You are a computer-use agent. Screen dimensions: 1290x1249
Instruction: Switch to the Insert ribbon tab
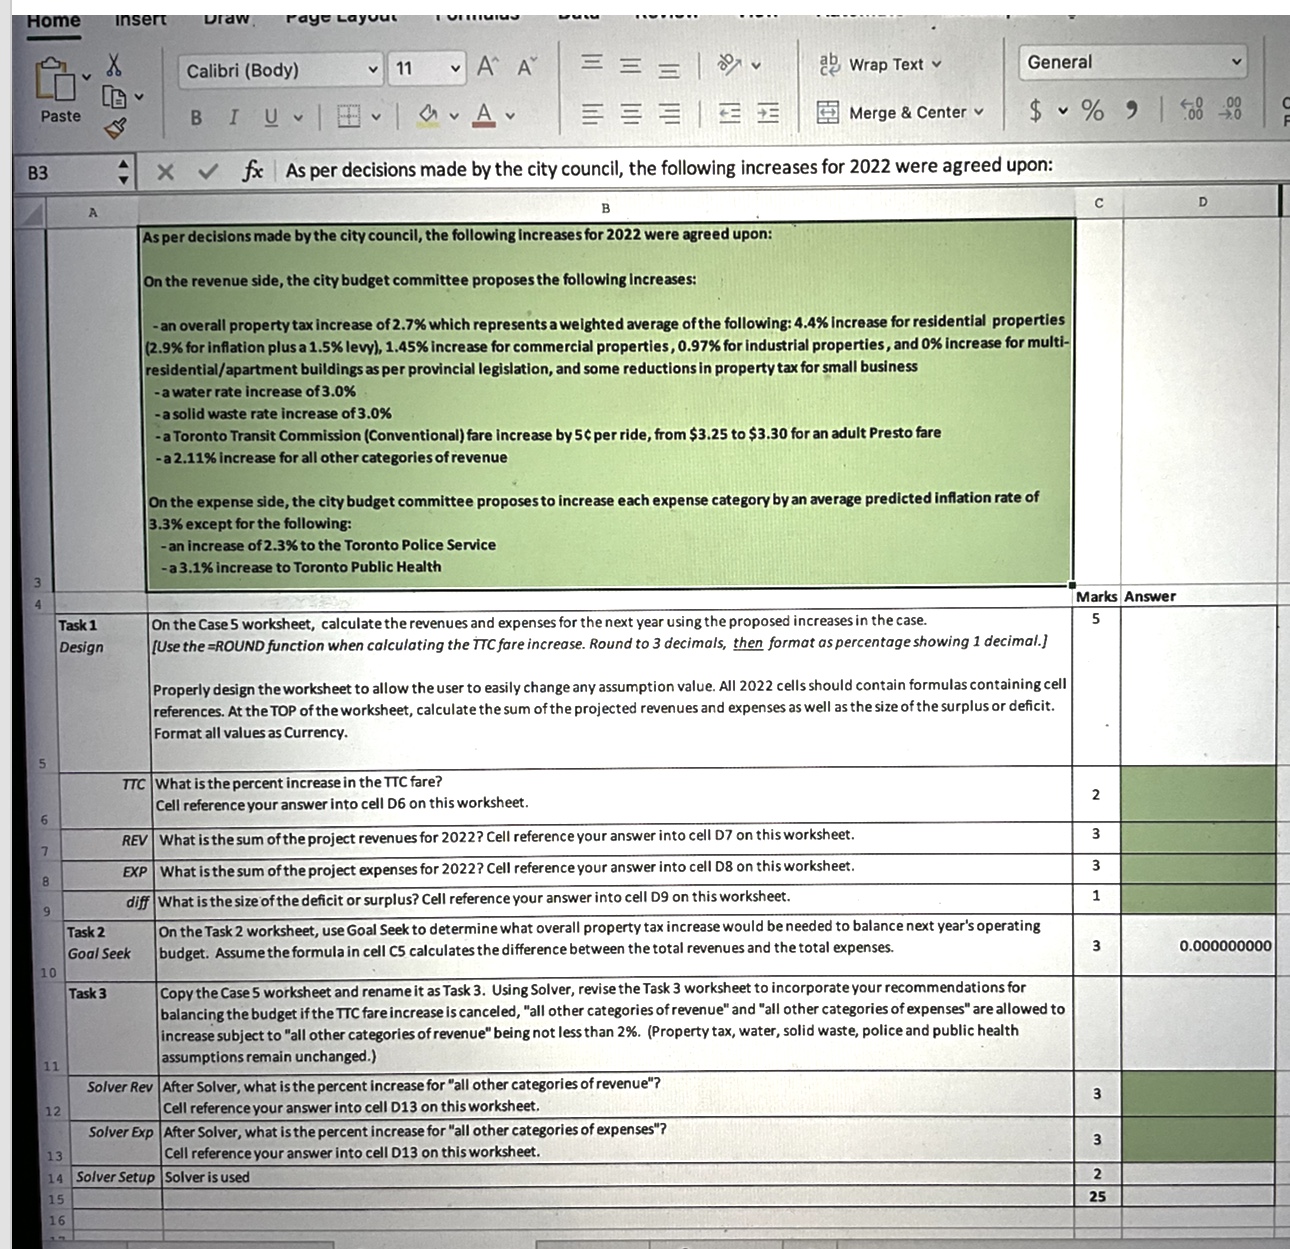140,16
